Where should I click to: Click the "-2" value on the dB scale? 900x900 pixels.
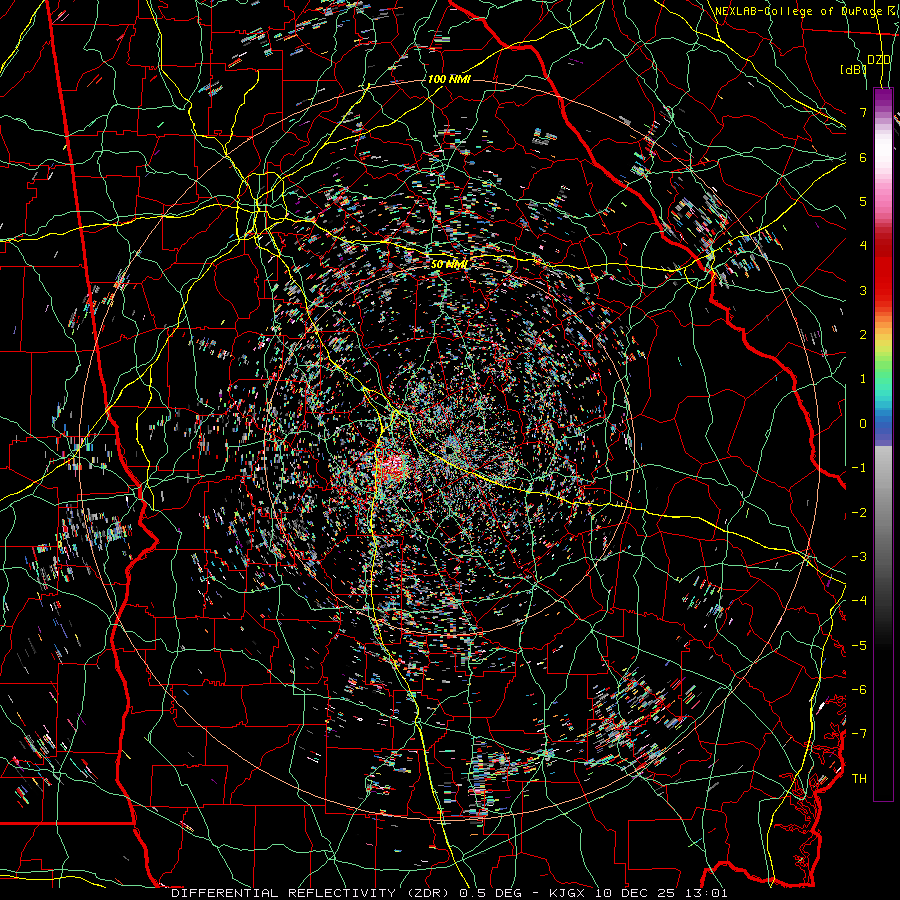coord(859,513)
